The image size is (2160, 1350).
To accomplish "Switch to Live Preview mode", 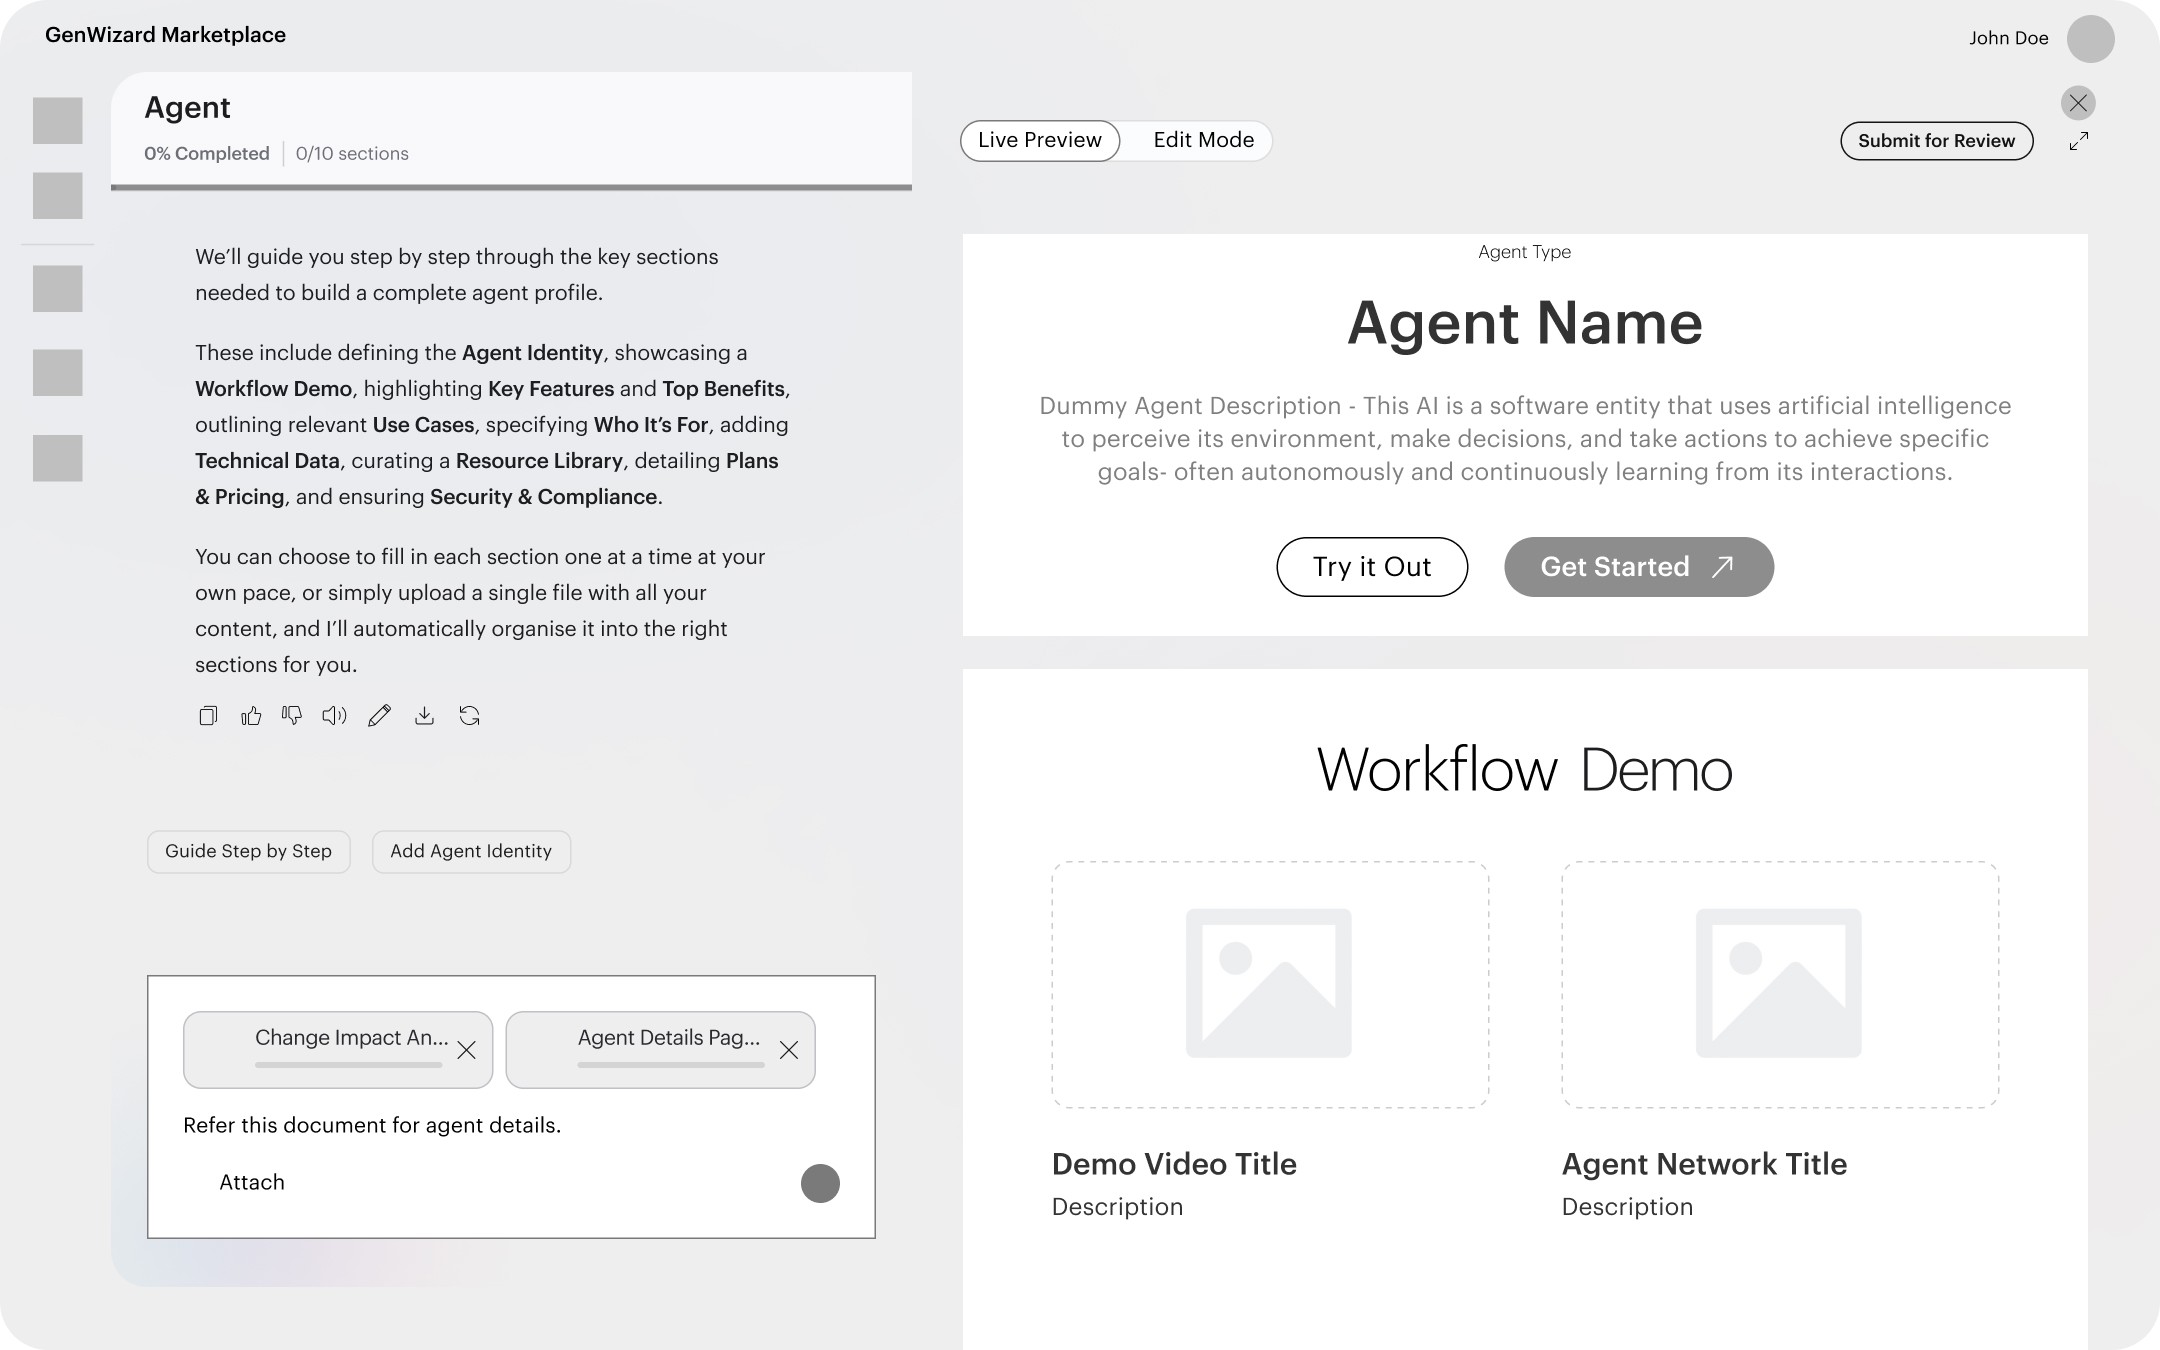I will (x=1039, y=140).
